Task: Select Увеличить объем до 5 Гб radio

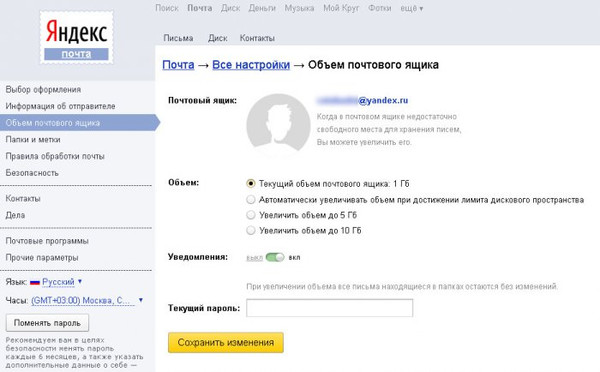Action: (251, 215)
